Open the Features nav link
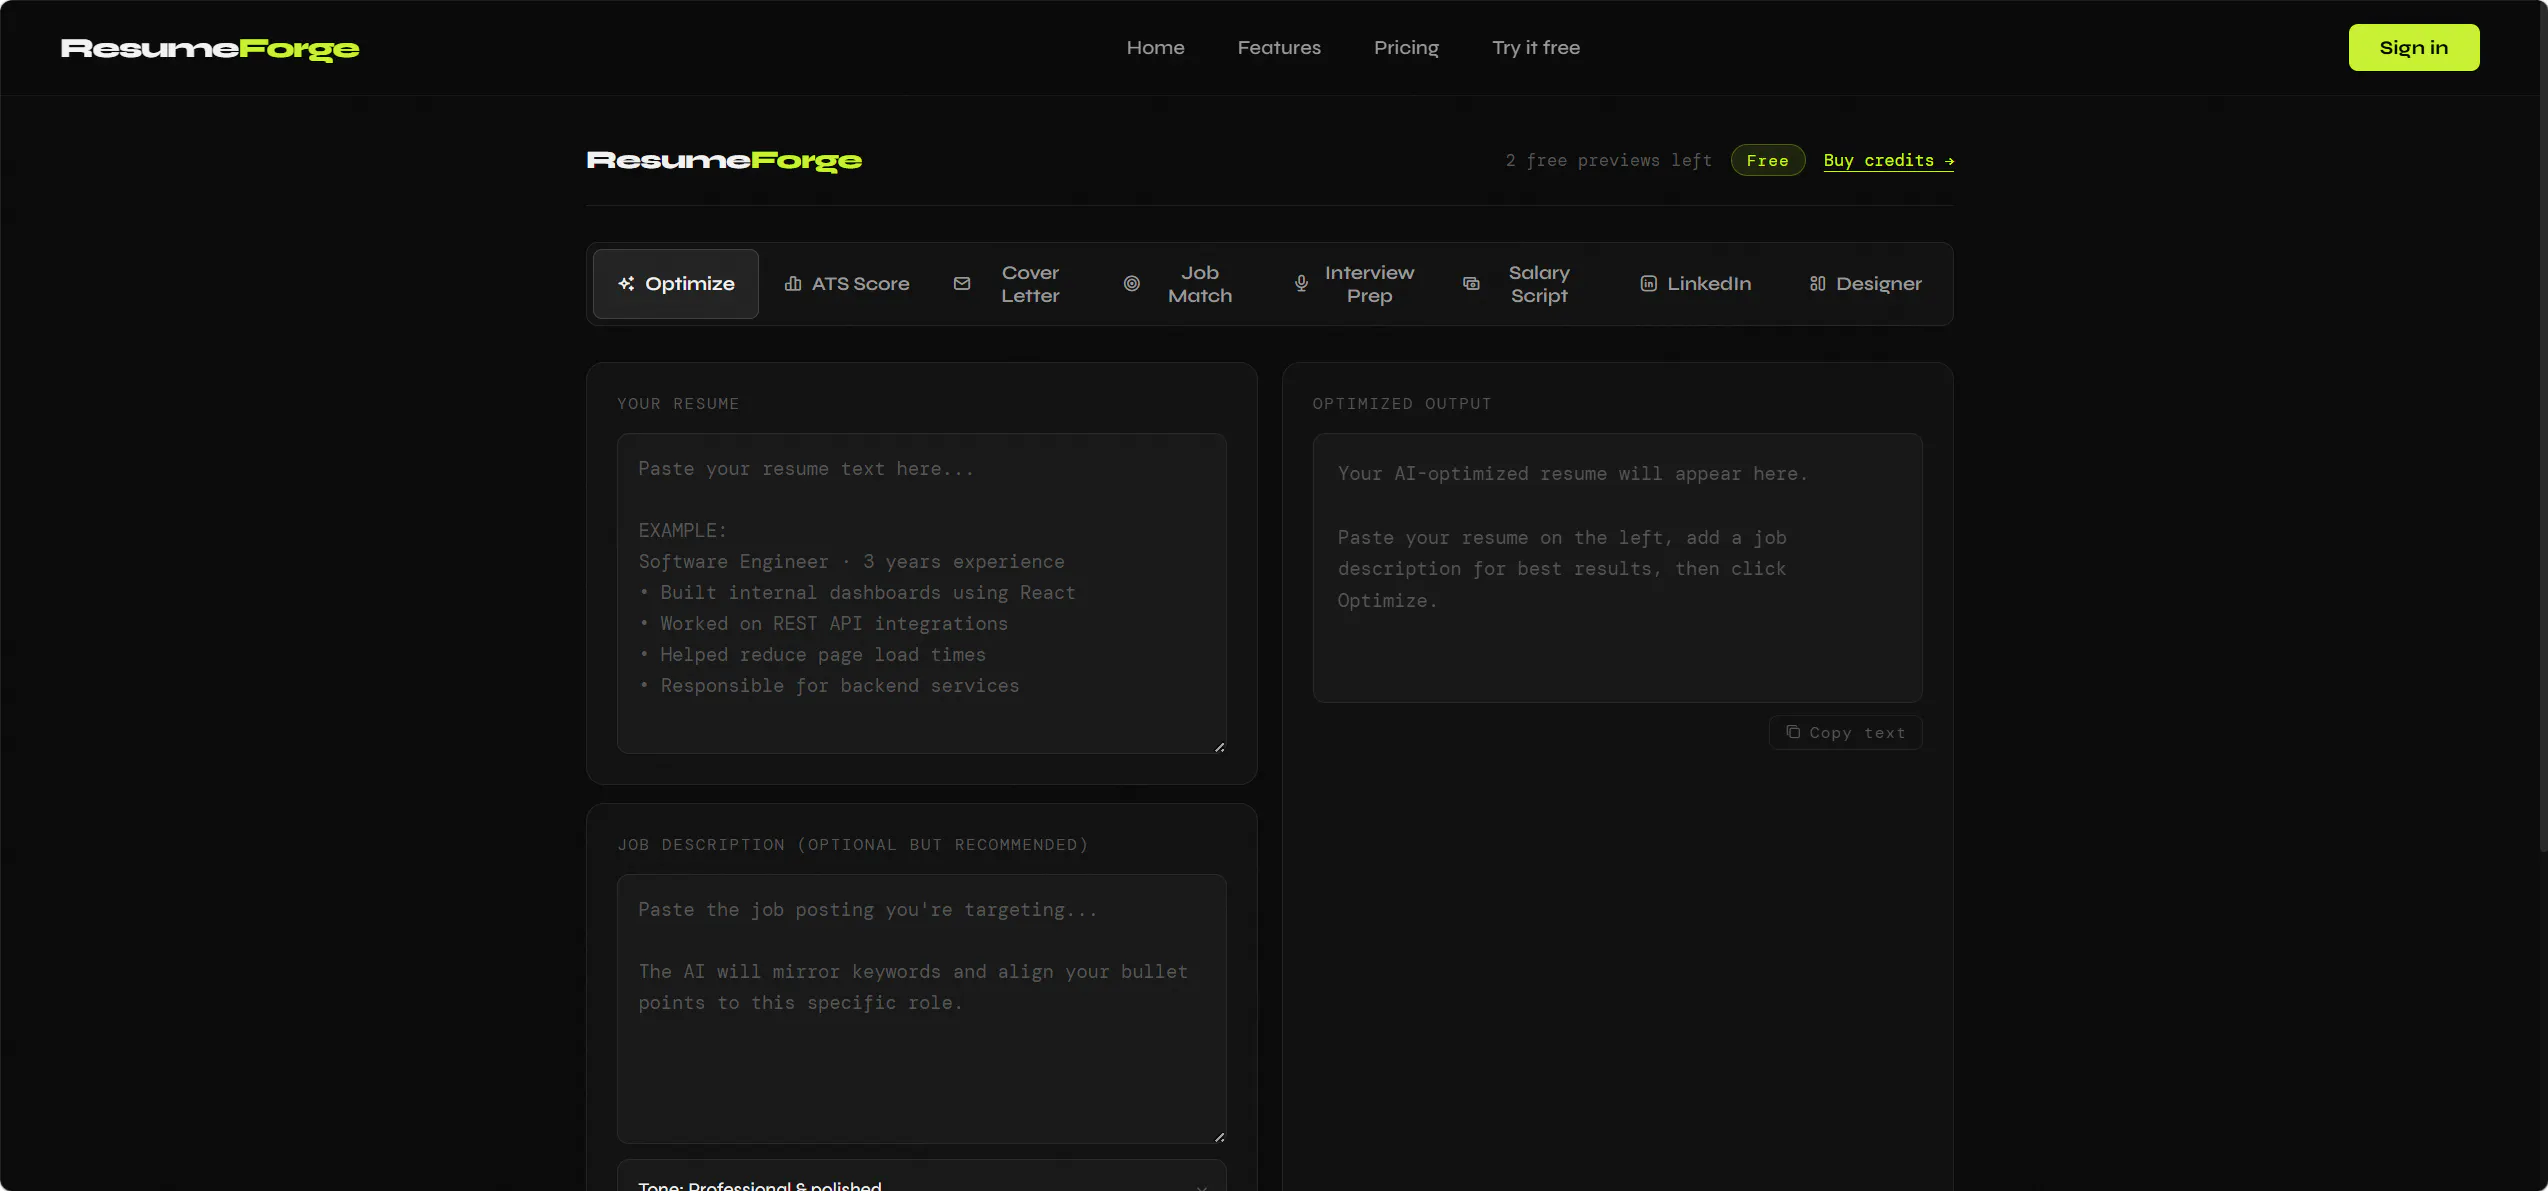Viewport: 2548px width, 1191px height. [x=1279, y=48]
